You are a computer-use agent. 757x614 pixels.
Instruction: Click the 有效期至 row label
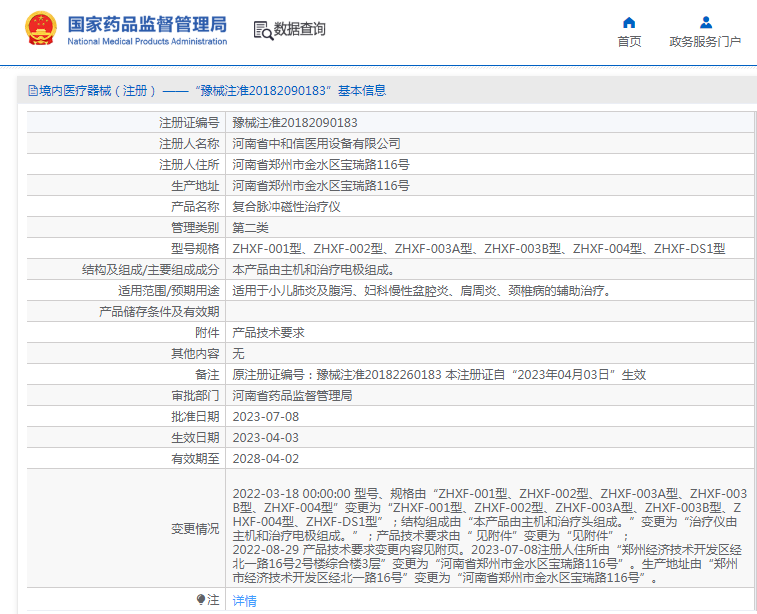click(x=195, y=459)
